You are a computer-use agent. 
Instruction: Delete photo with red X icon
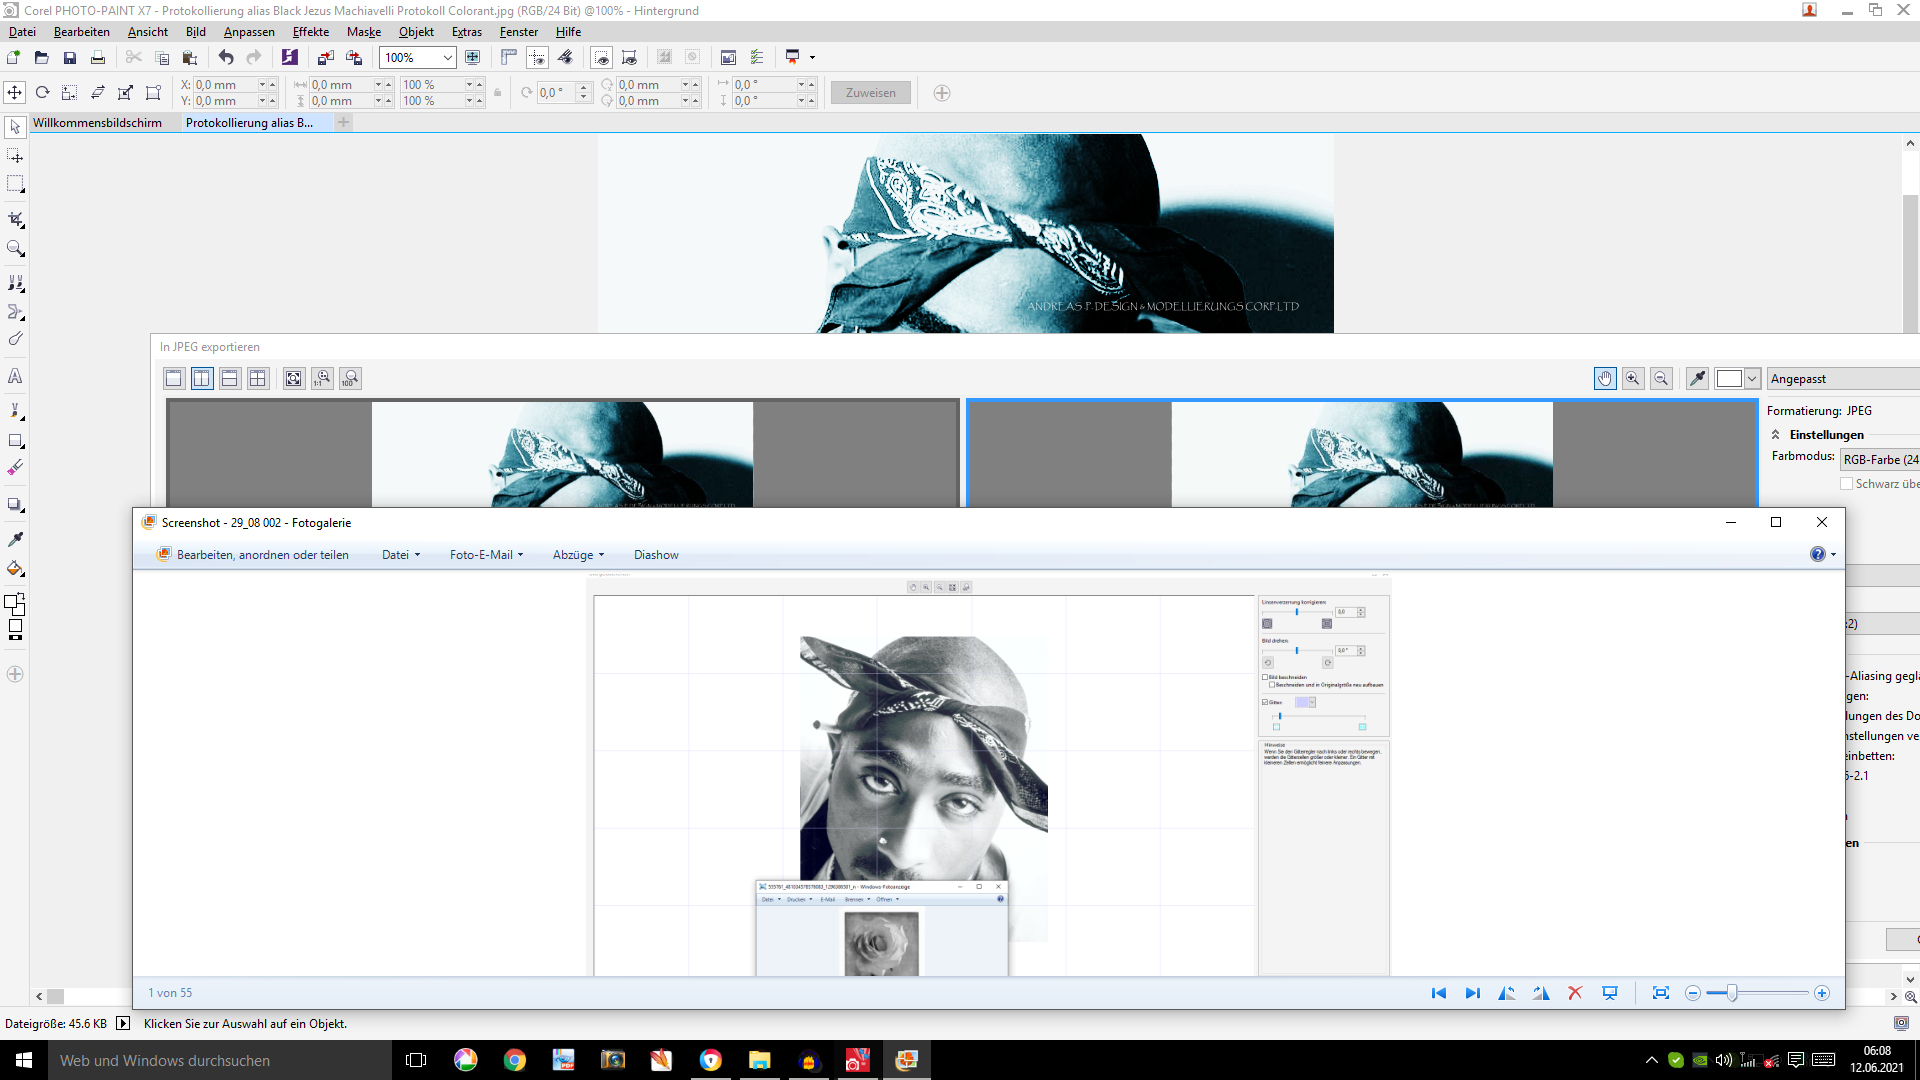pyautogui.click(x=1575, y=993)
